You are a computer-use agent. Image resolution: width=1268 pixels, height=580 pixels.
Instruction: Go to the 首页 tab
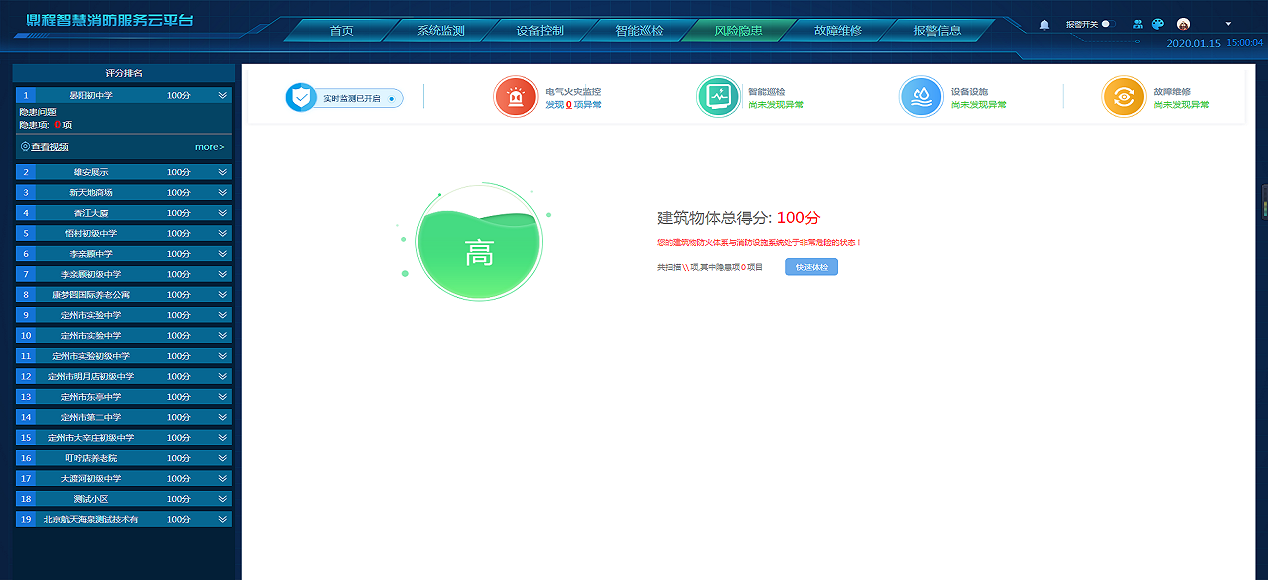(342, 30)
